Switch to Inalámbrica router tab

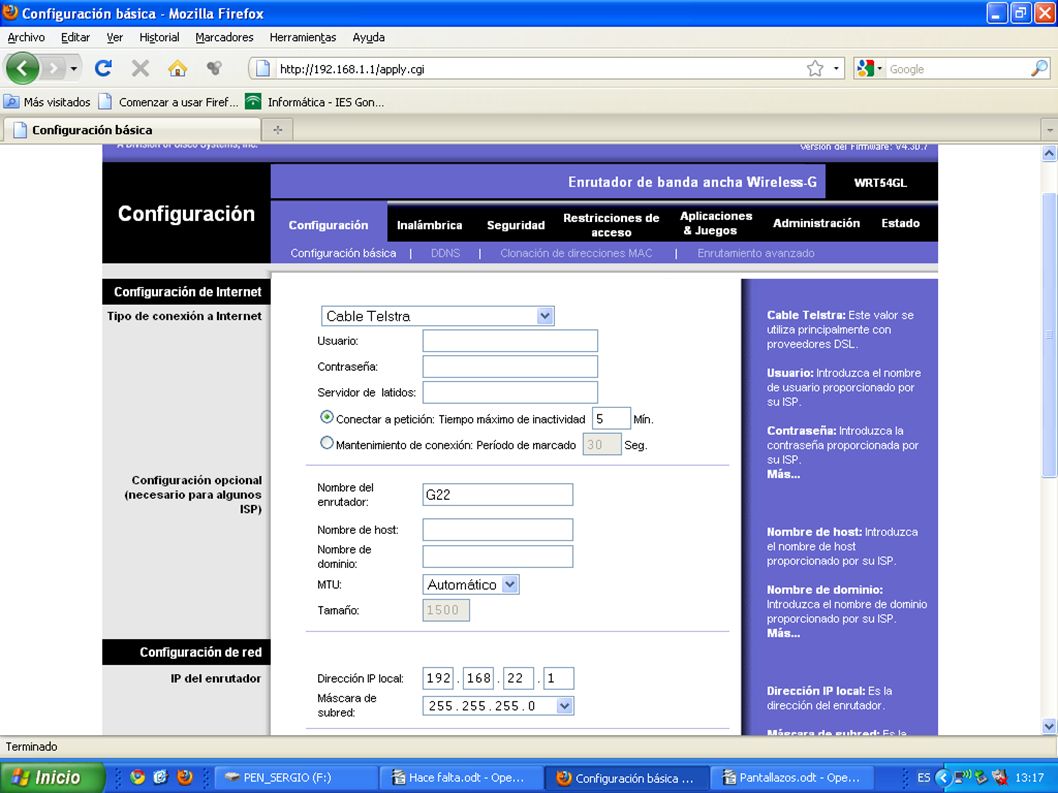click(x=429, y=225)
